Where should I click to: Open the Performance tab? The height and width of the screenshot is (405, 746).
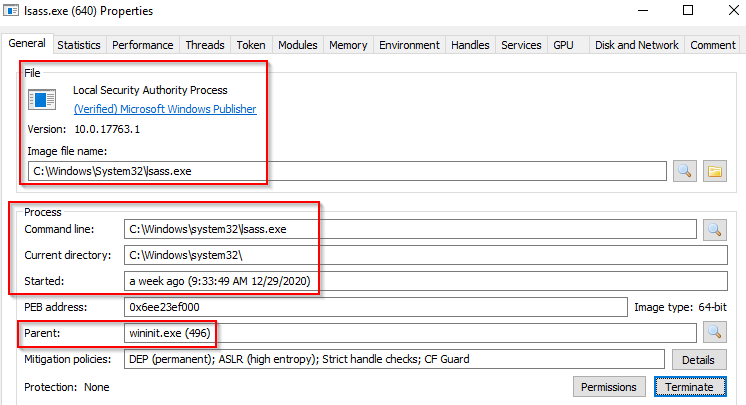[x=143, y=45]
